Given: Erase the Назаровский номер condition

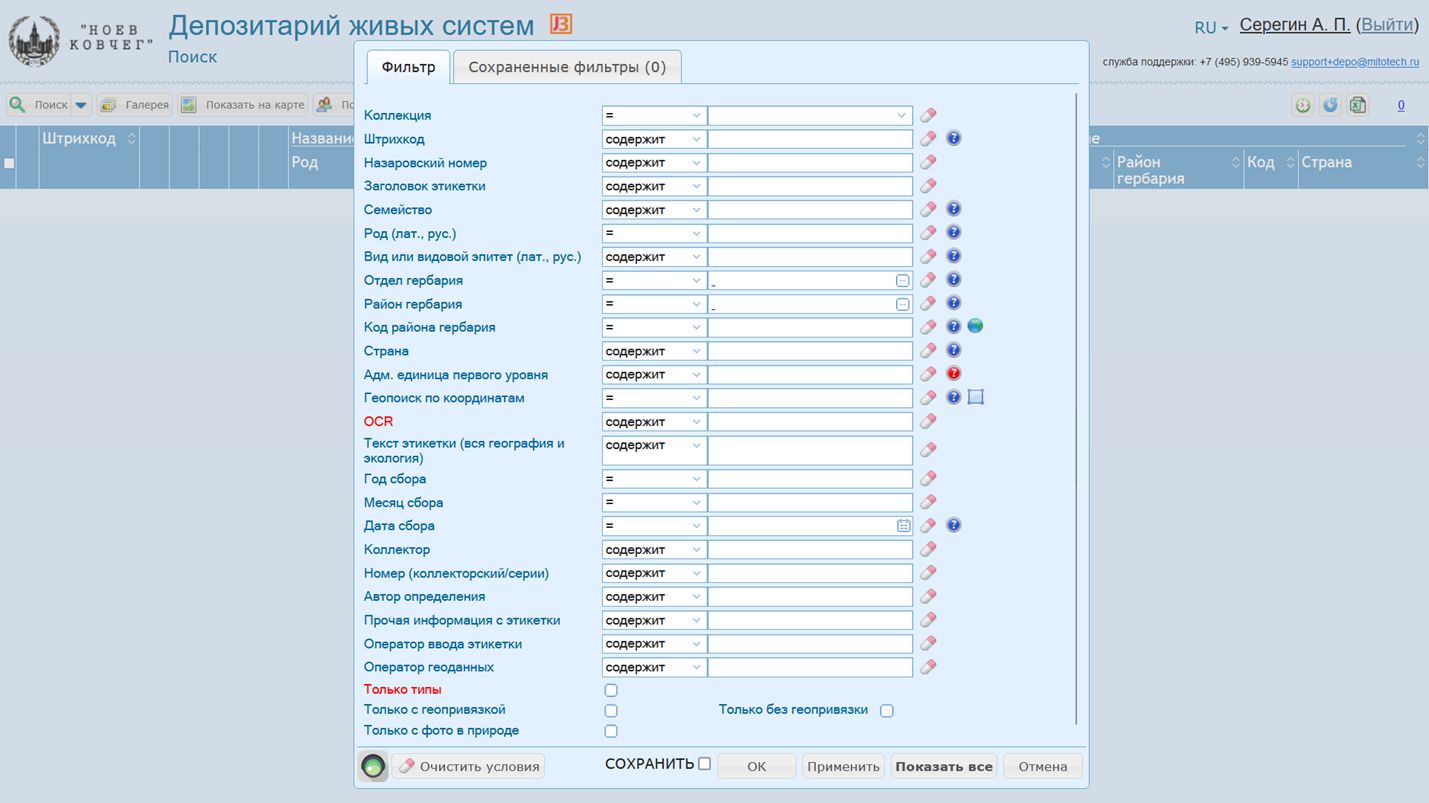Looking at the screenshot, I should coord(928,163).
